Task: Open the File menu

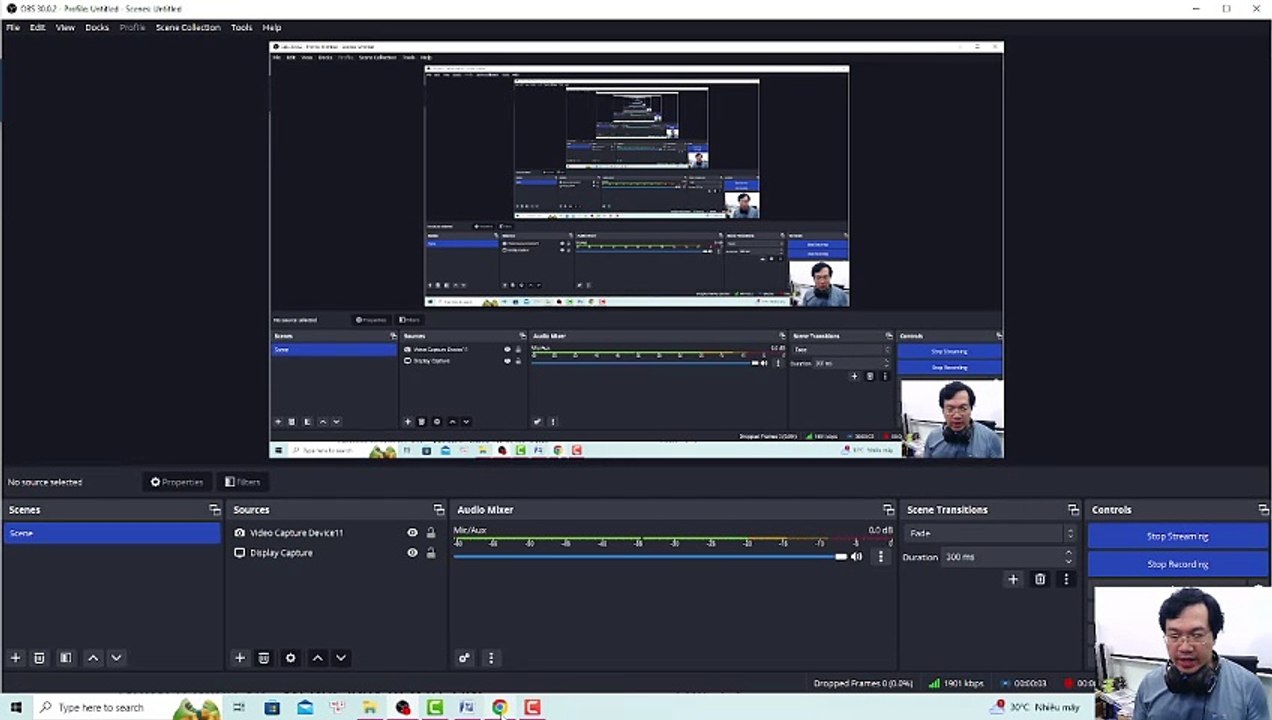Action: [x=13, y=27]
